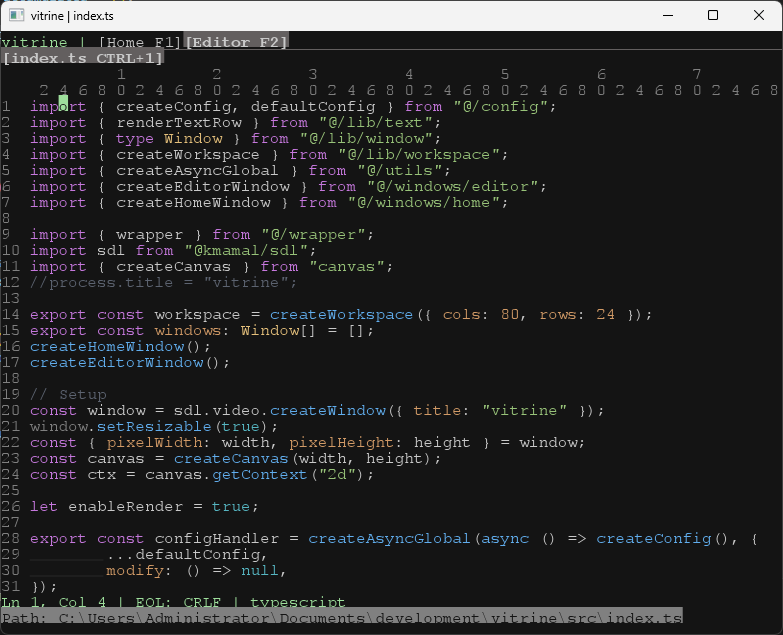Click the string "@/windows/editor"
Image resolution: width=783 pixels, height=635 pixels.
pyautogui.click(x=452, y=186)
